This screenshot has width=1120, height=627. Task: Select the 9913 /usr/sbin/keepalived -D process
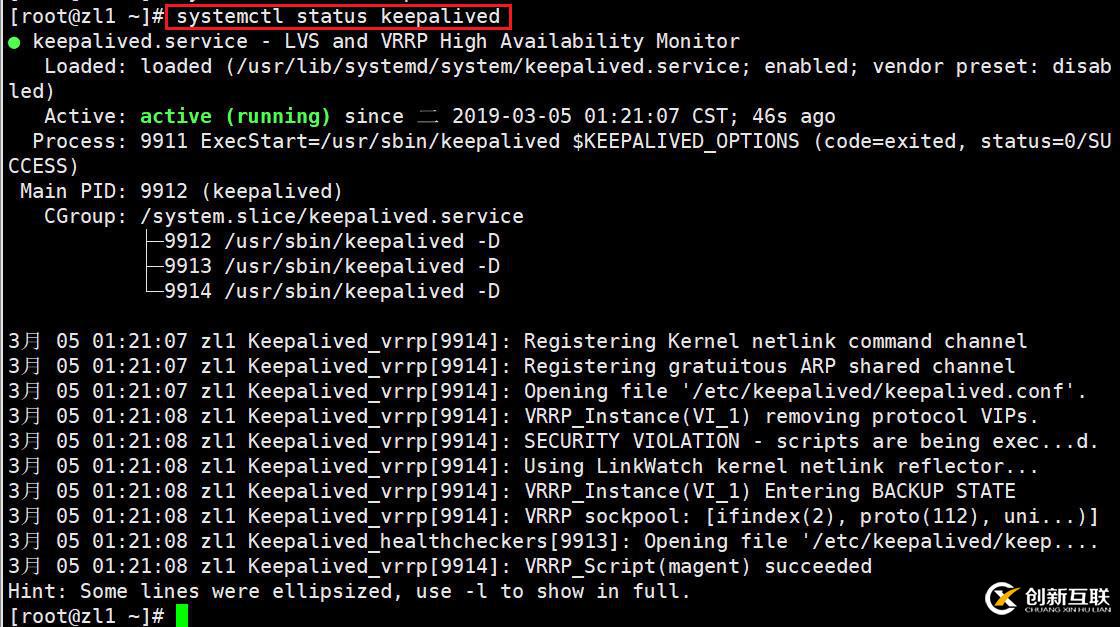click(332, 266)
